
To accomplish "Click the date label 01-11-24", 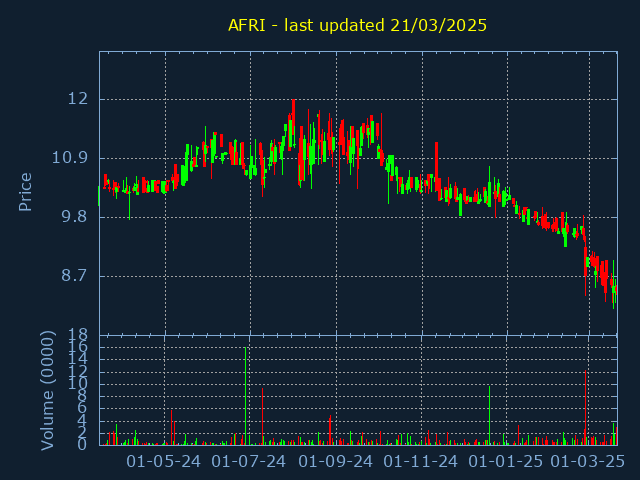I will click(421, 462).
